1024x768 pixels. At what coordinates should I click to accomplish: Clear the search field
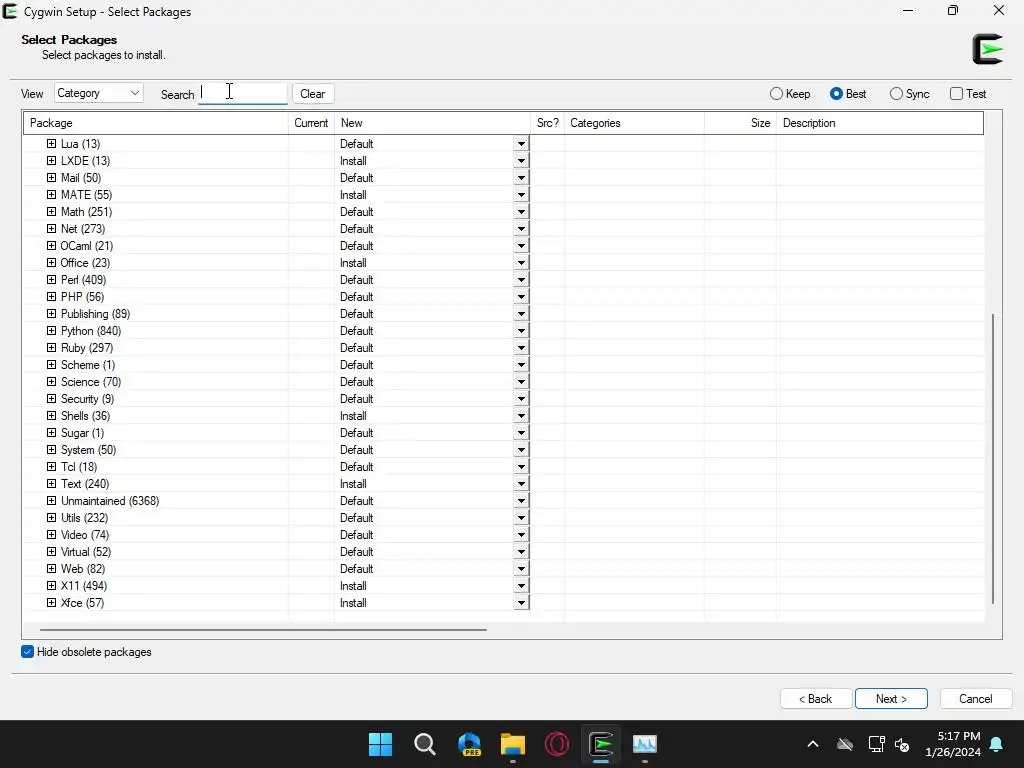coord(313,93)
